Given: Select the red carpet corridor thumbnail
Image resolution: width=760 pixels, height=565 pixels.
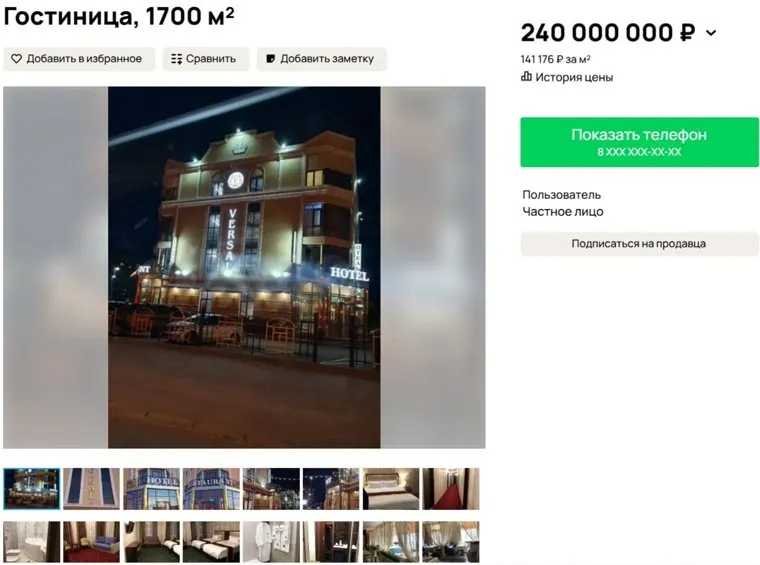Looking at the screenshot, I should [x=451, y=488].
